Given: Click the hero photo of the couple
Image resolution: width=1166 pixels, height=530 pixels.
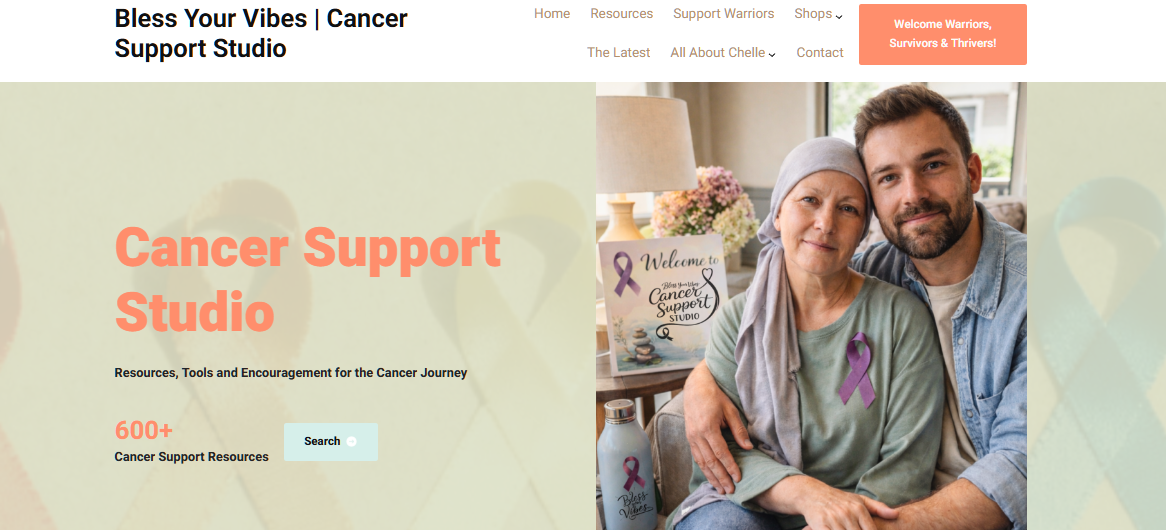Looking at the screenshot, I should point(811,306).
